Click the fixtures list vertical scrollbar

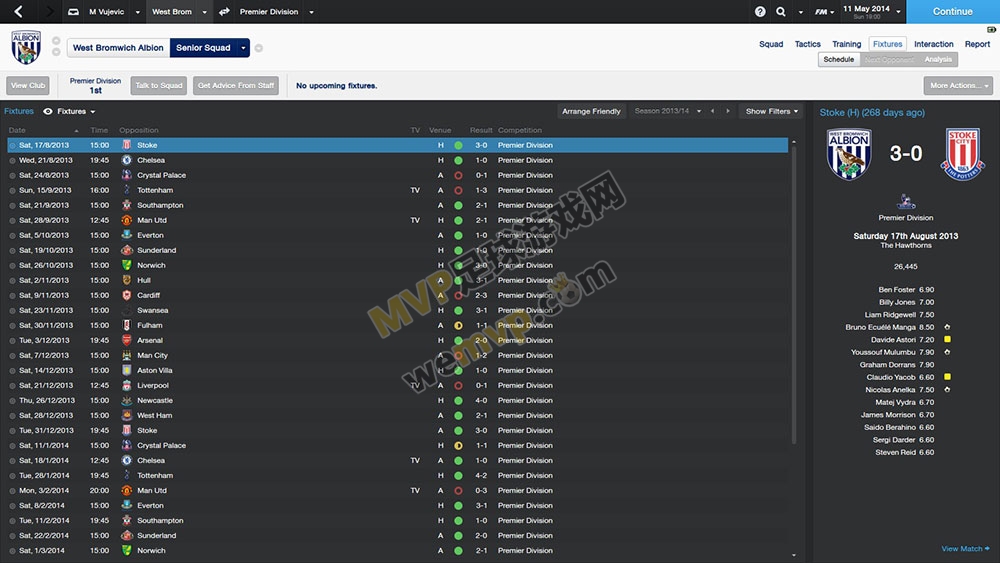point(794,293)
